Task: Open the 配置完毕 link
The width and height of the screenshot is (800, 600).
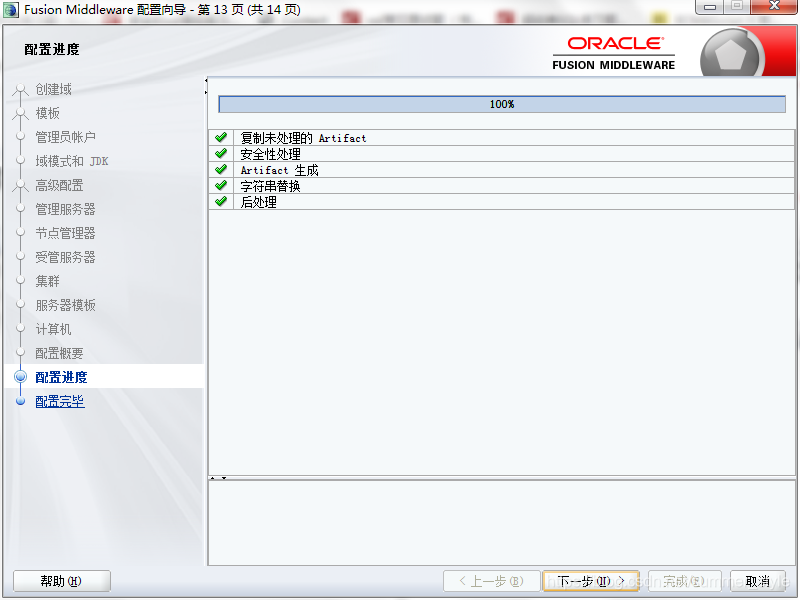Action: click(60, 402)
